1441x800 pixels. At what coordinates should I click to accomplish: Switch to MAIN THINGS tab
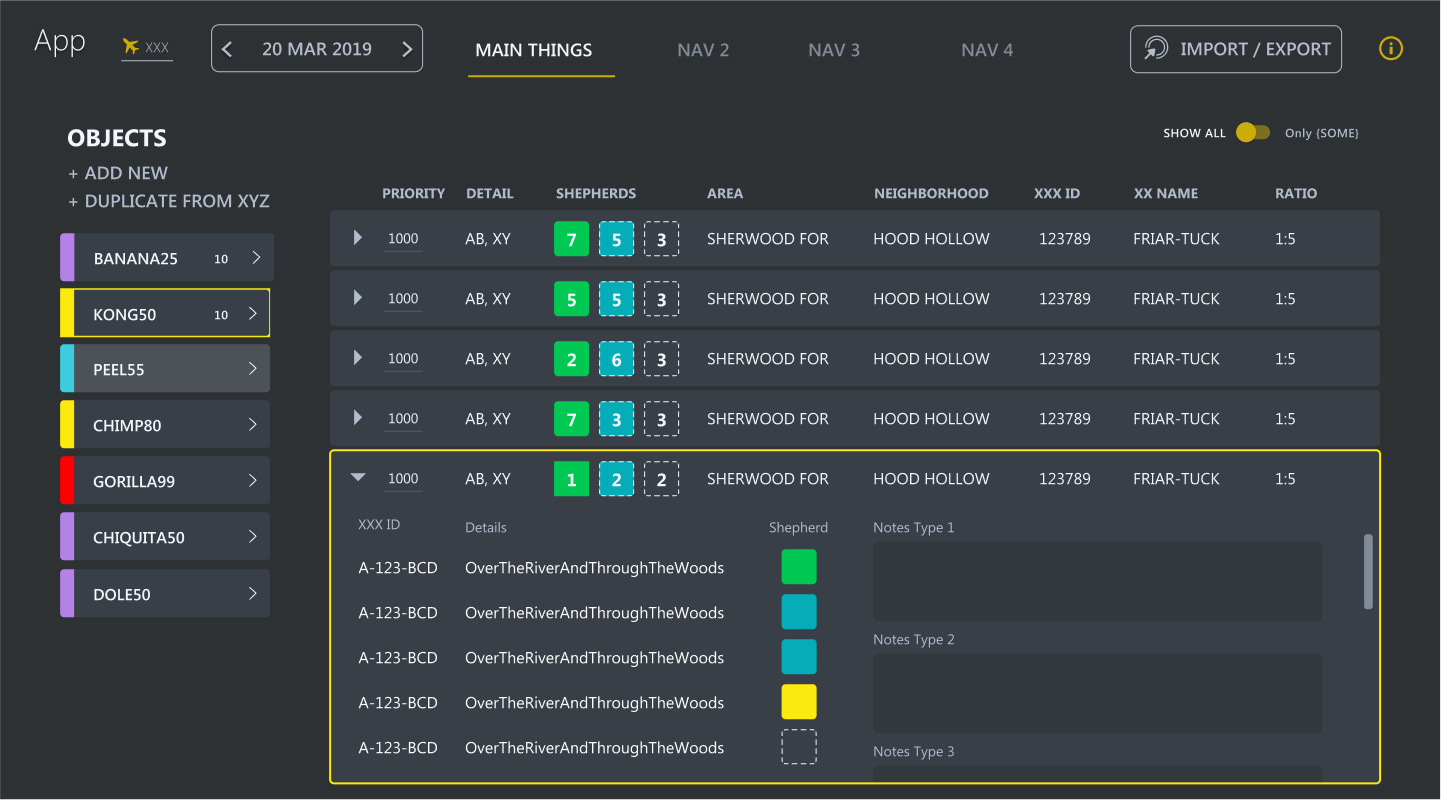tap(534, 50)
